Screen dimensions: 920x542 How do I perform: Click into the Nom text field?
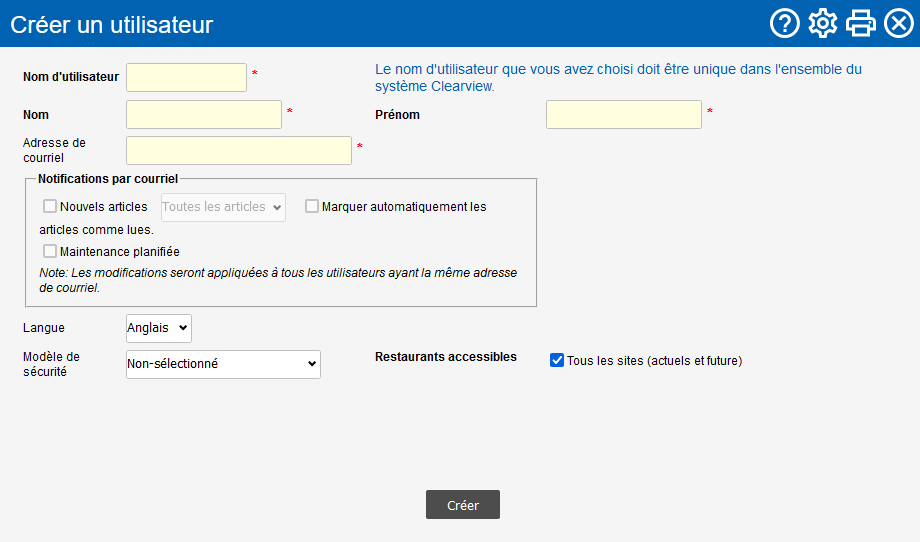pyautogui.click(x=204, y=114)
